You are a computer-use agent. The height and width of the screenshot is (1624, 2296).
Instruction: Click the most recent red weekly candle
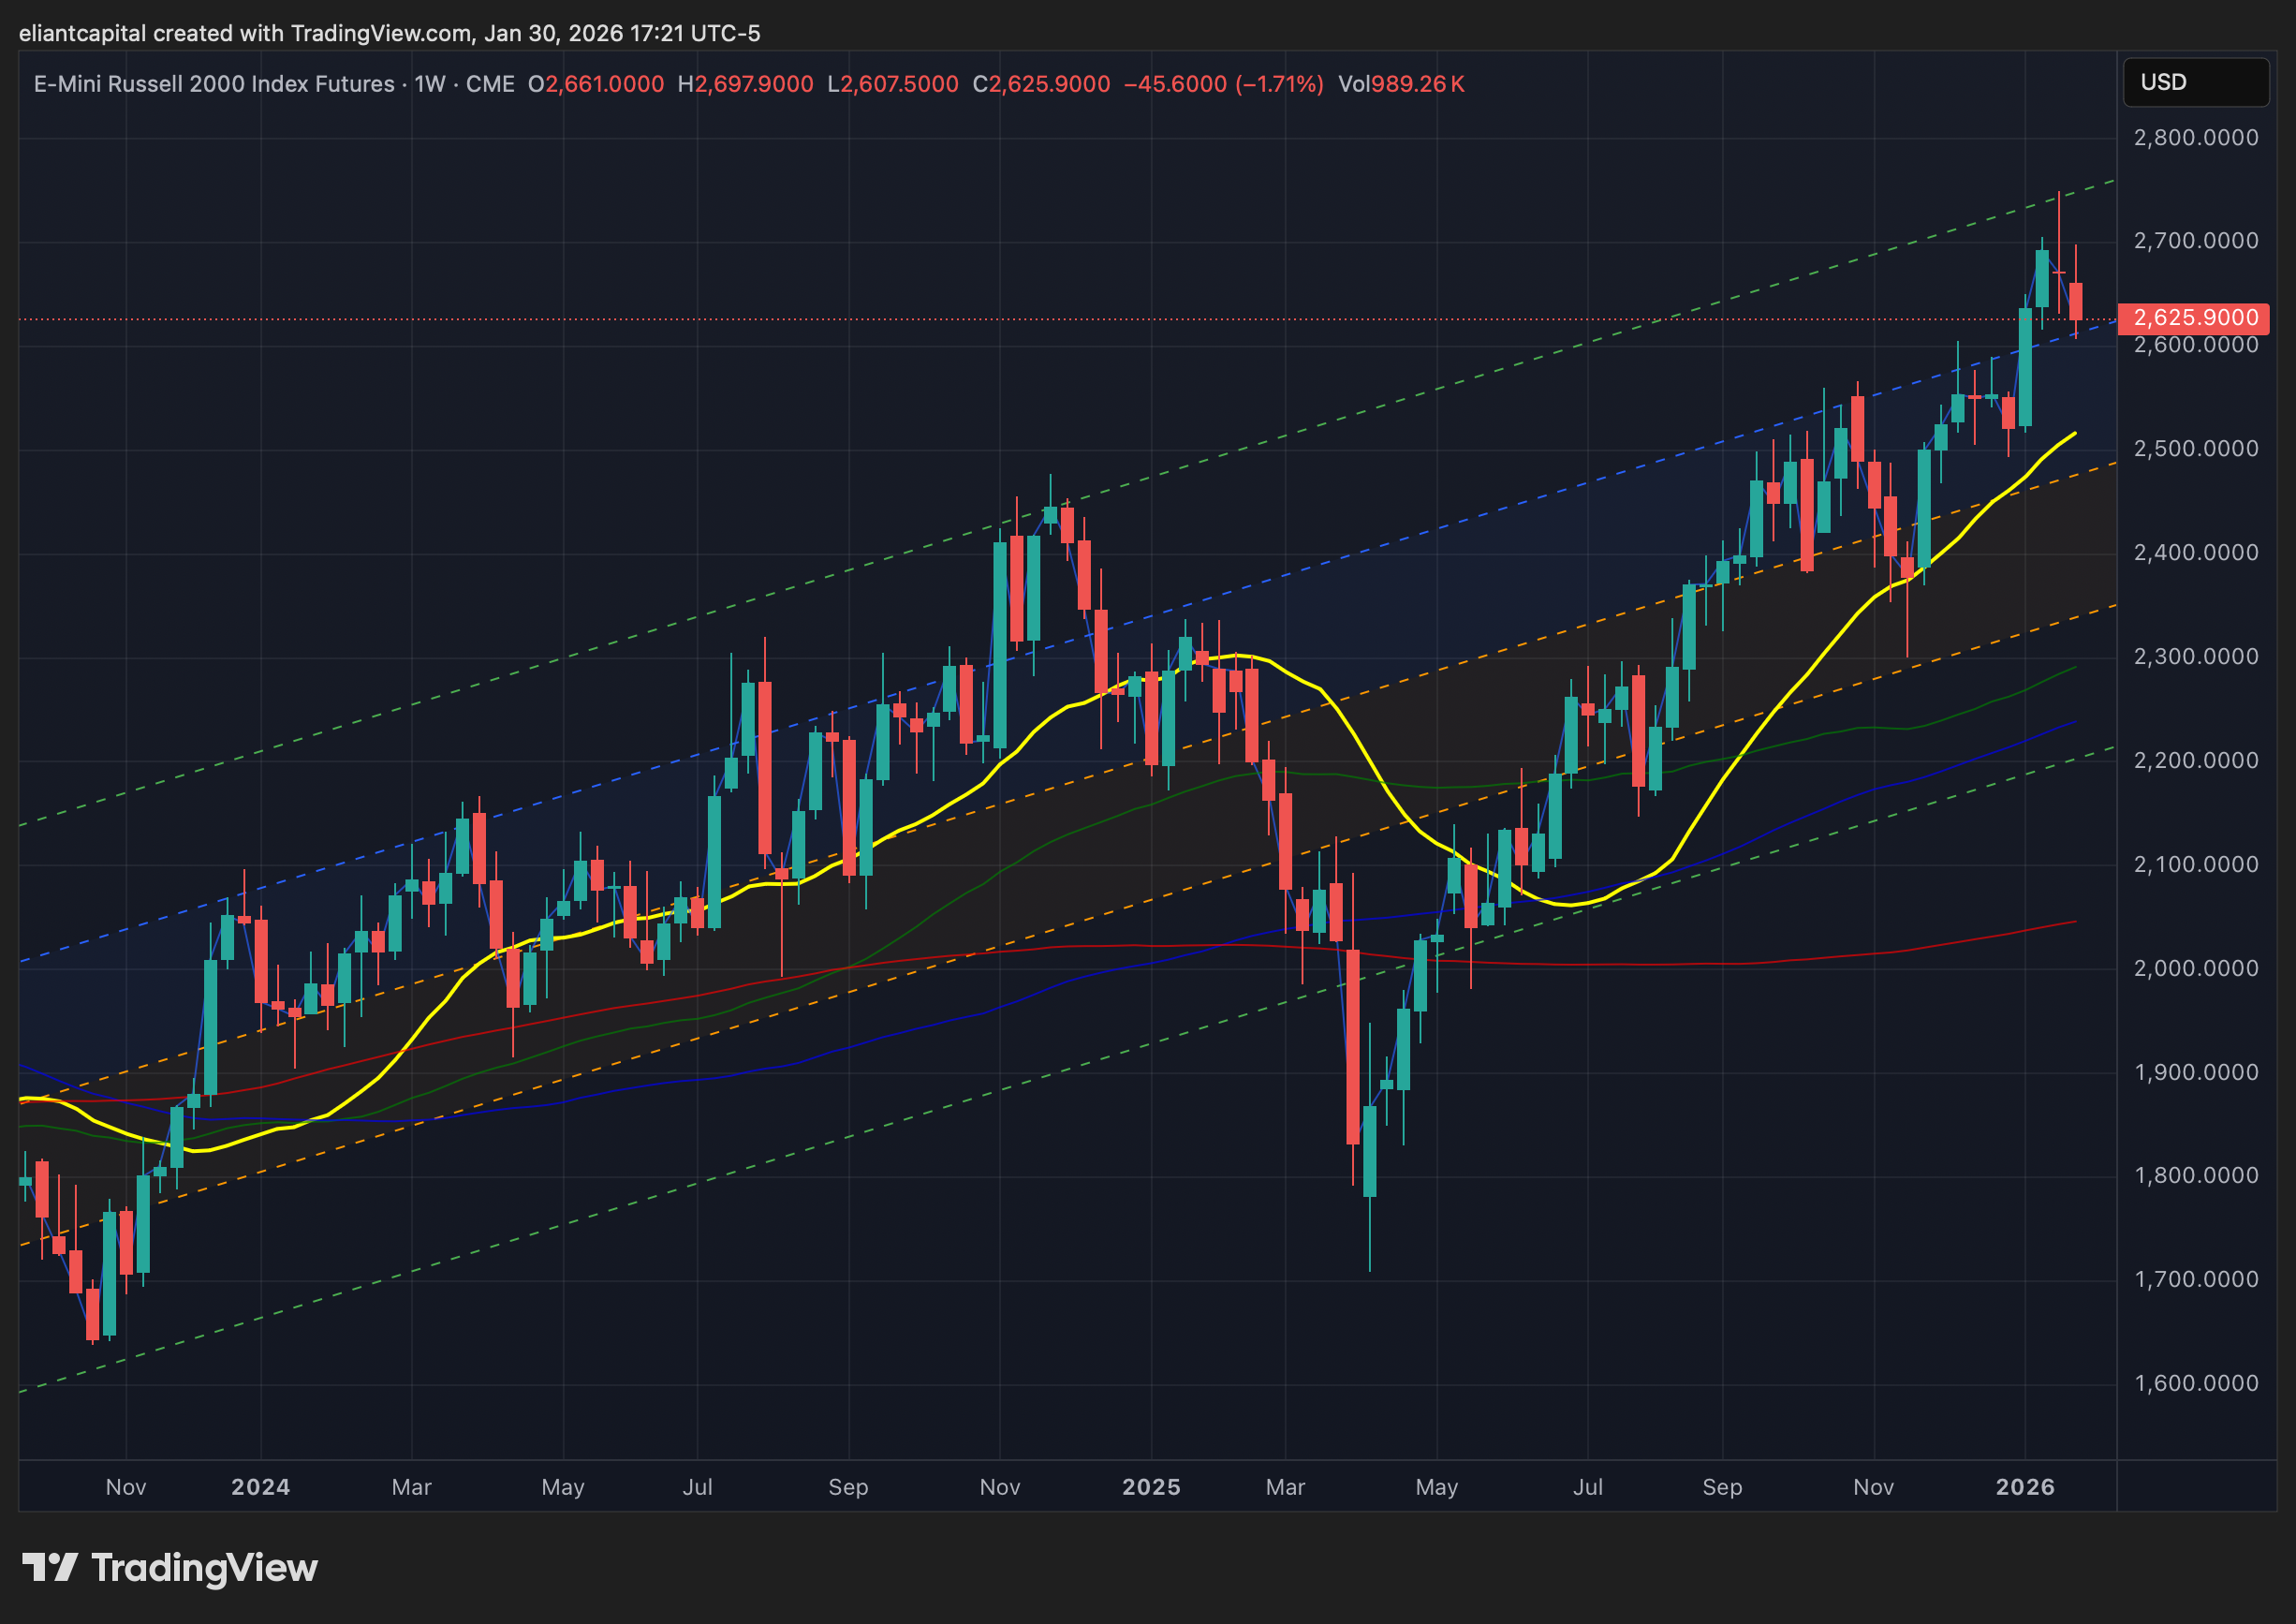(2075, 300)
